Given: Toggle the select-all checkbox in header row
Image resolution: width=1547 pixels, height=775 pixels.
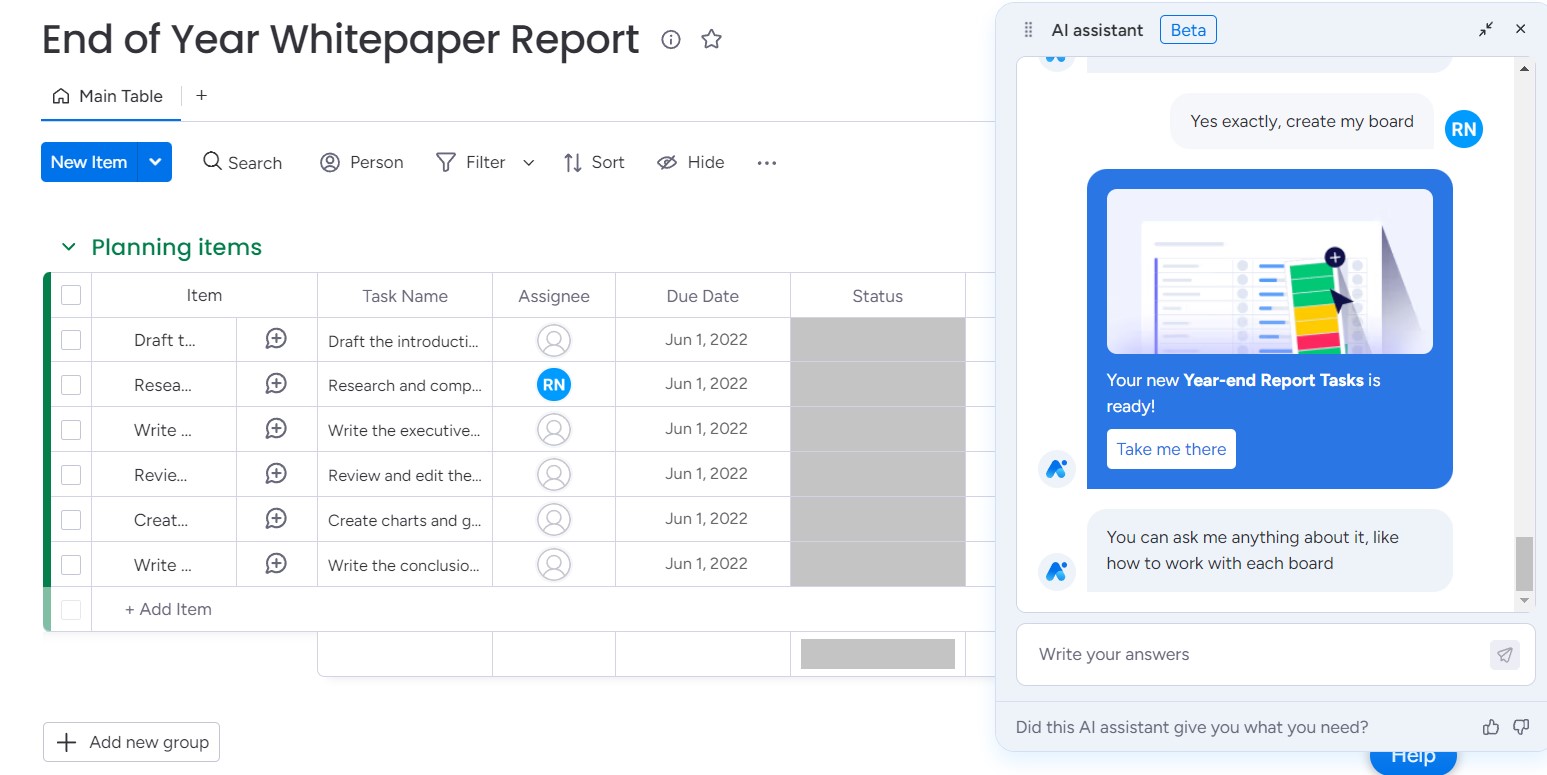Looking at the screenshot, I should pyautogui.click(x=71, y=295).
